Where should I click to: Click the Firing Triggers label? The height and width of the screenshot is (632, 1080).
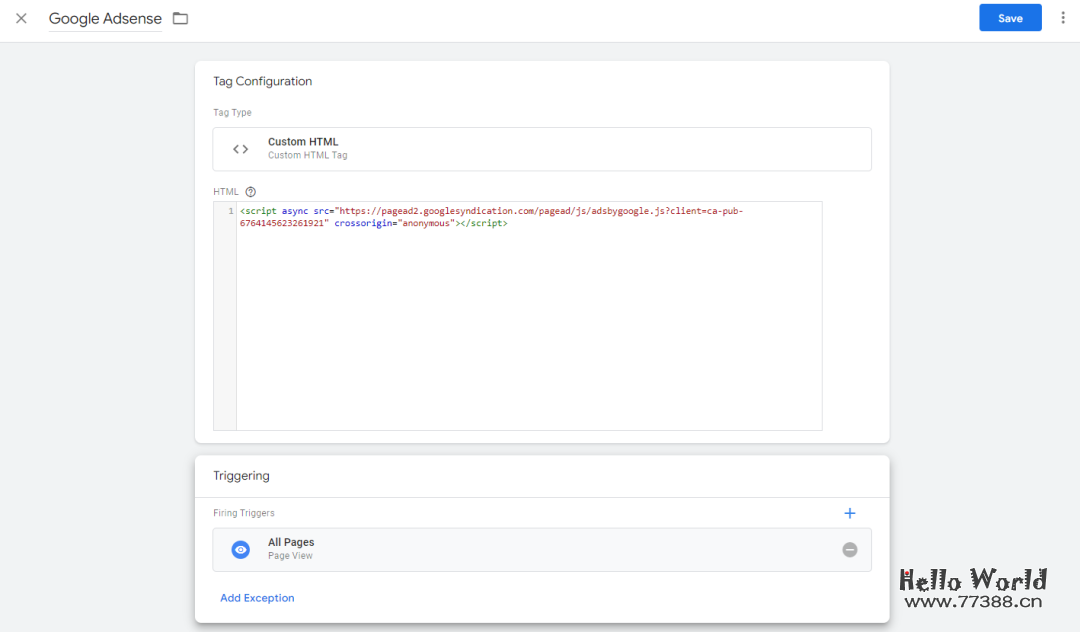[x=243, y=512]
